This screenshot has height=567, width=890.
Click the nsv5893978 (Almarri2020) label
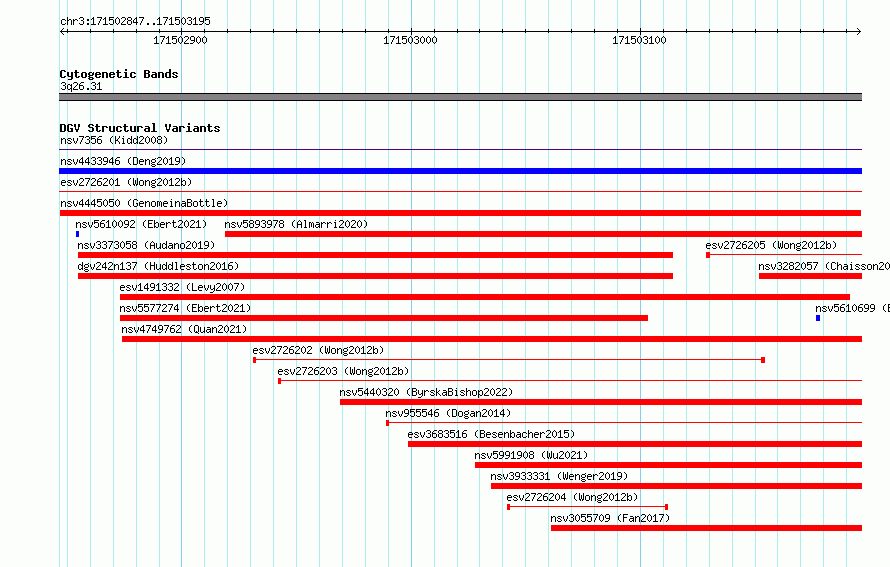point(296,224)
